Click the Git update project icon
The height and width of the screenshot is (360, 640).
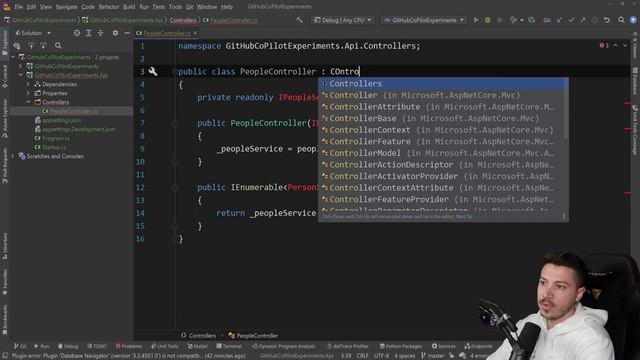(559, 20)
